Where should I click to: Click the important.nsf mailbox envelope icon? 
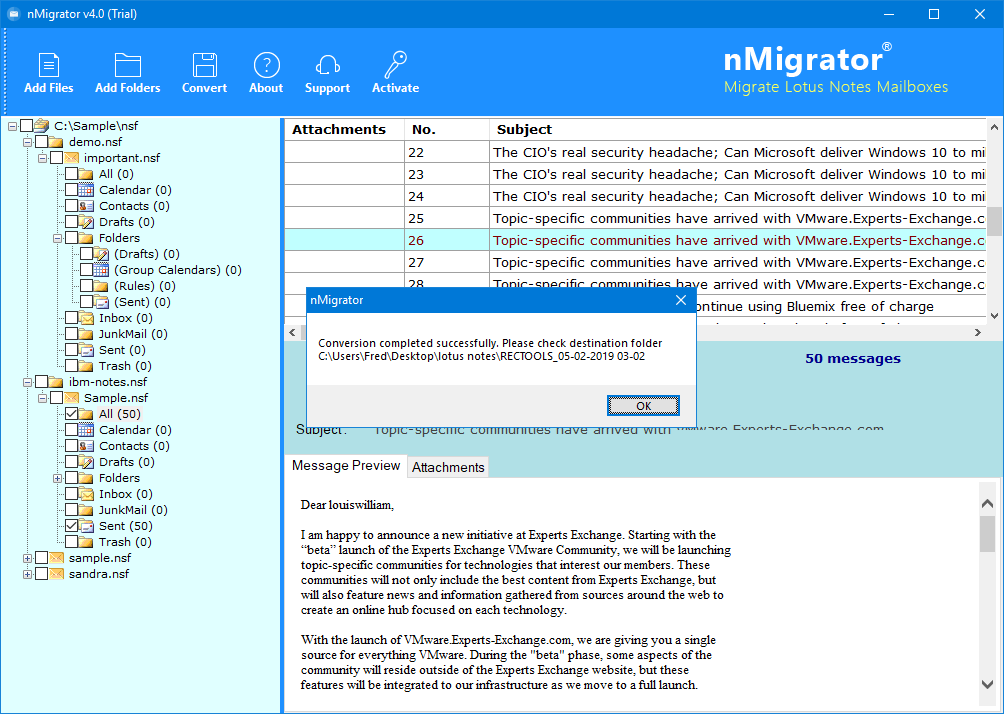(72, 158)
